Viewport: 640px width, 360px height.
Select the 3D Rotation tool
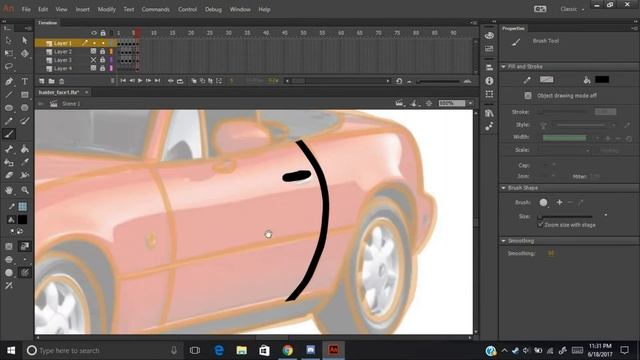(x=24, y=53)
